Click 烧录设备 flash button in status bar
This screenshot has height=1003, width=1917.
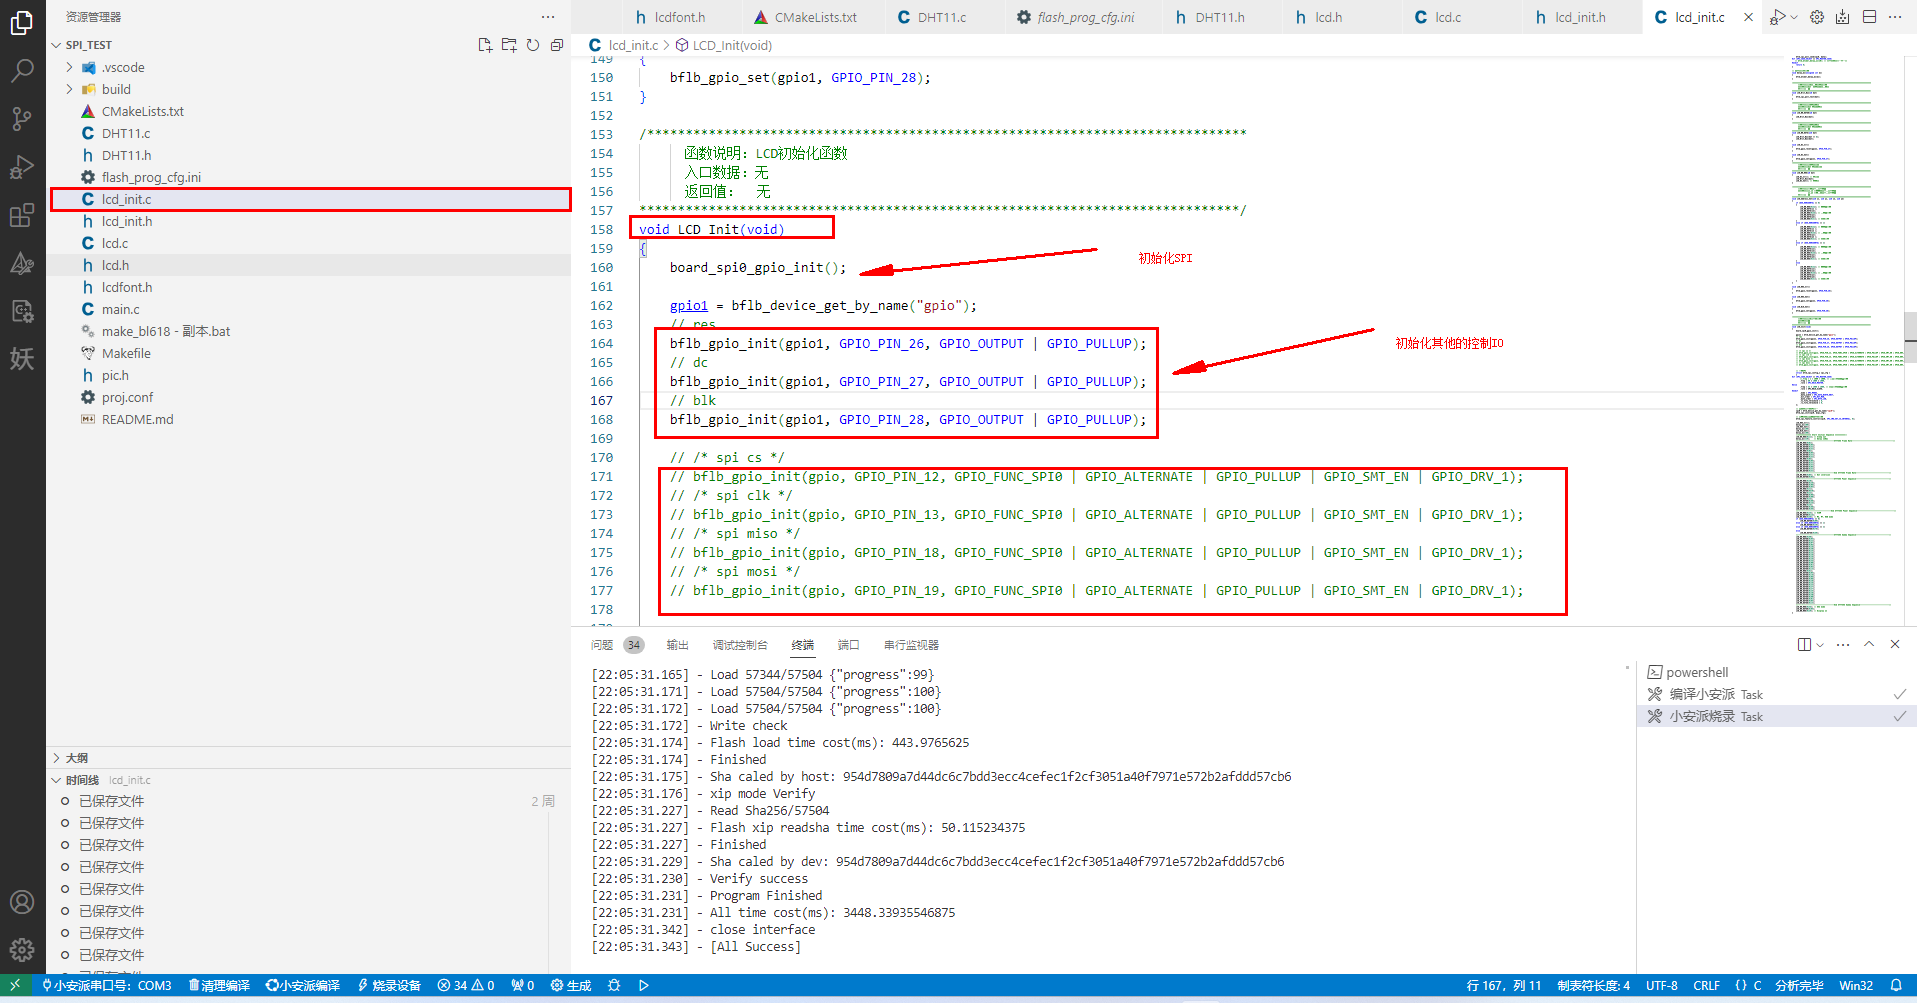389,985
